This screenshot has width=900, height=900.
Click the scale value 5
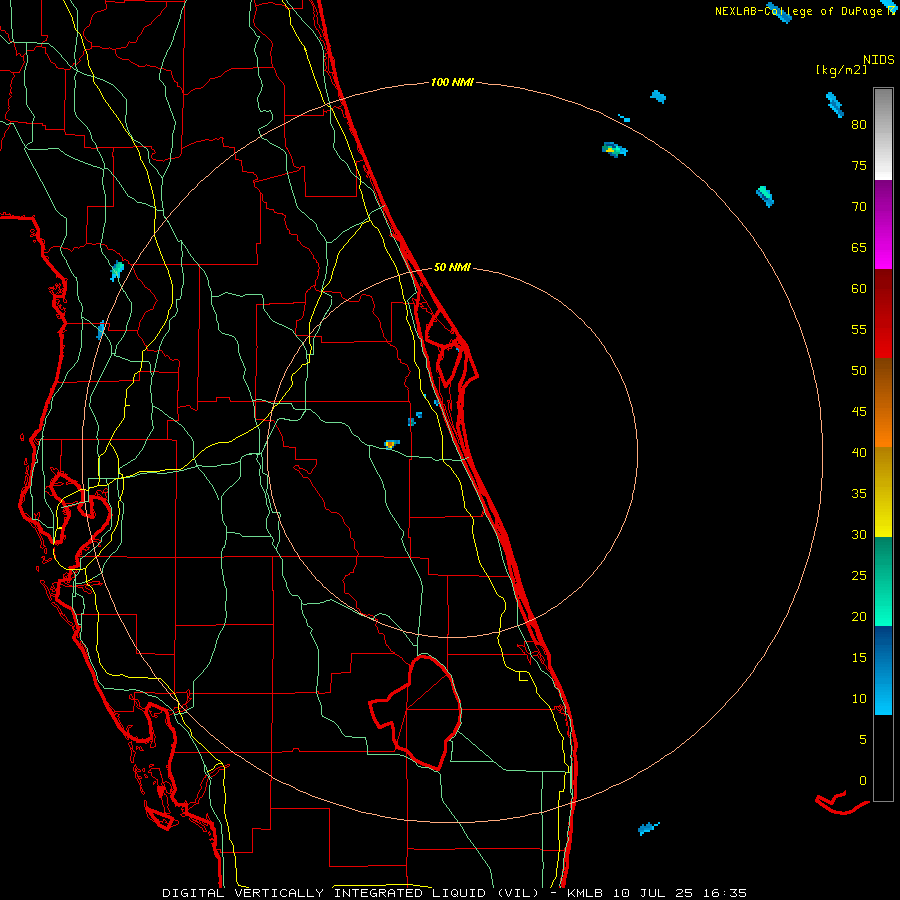pos(863,740)
